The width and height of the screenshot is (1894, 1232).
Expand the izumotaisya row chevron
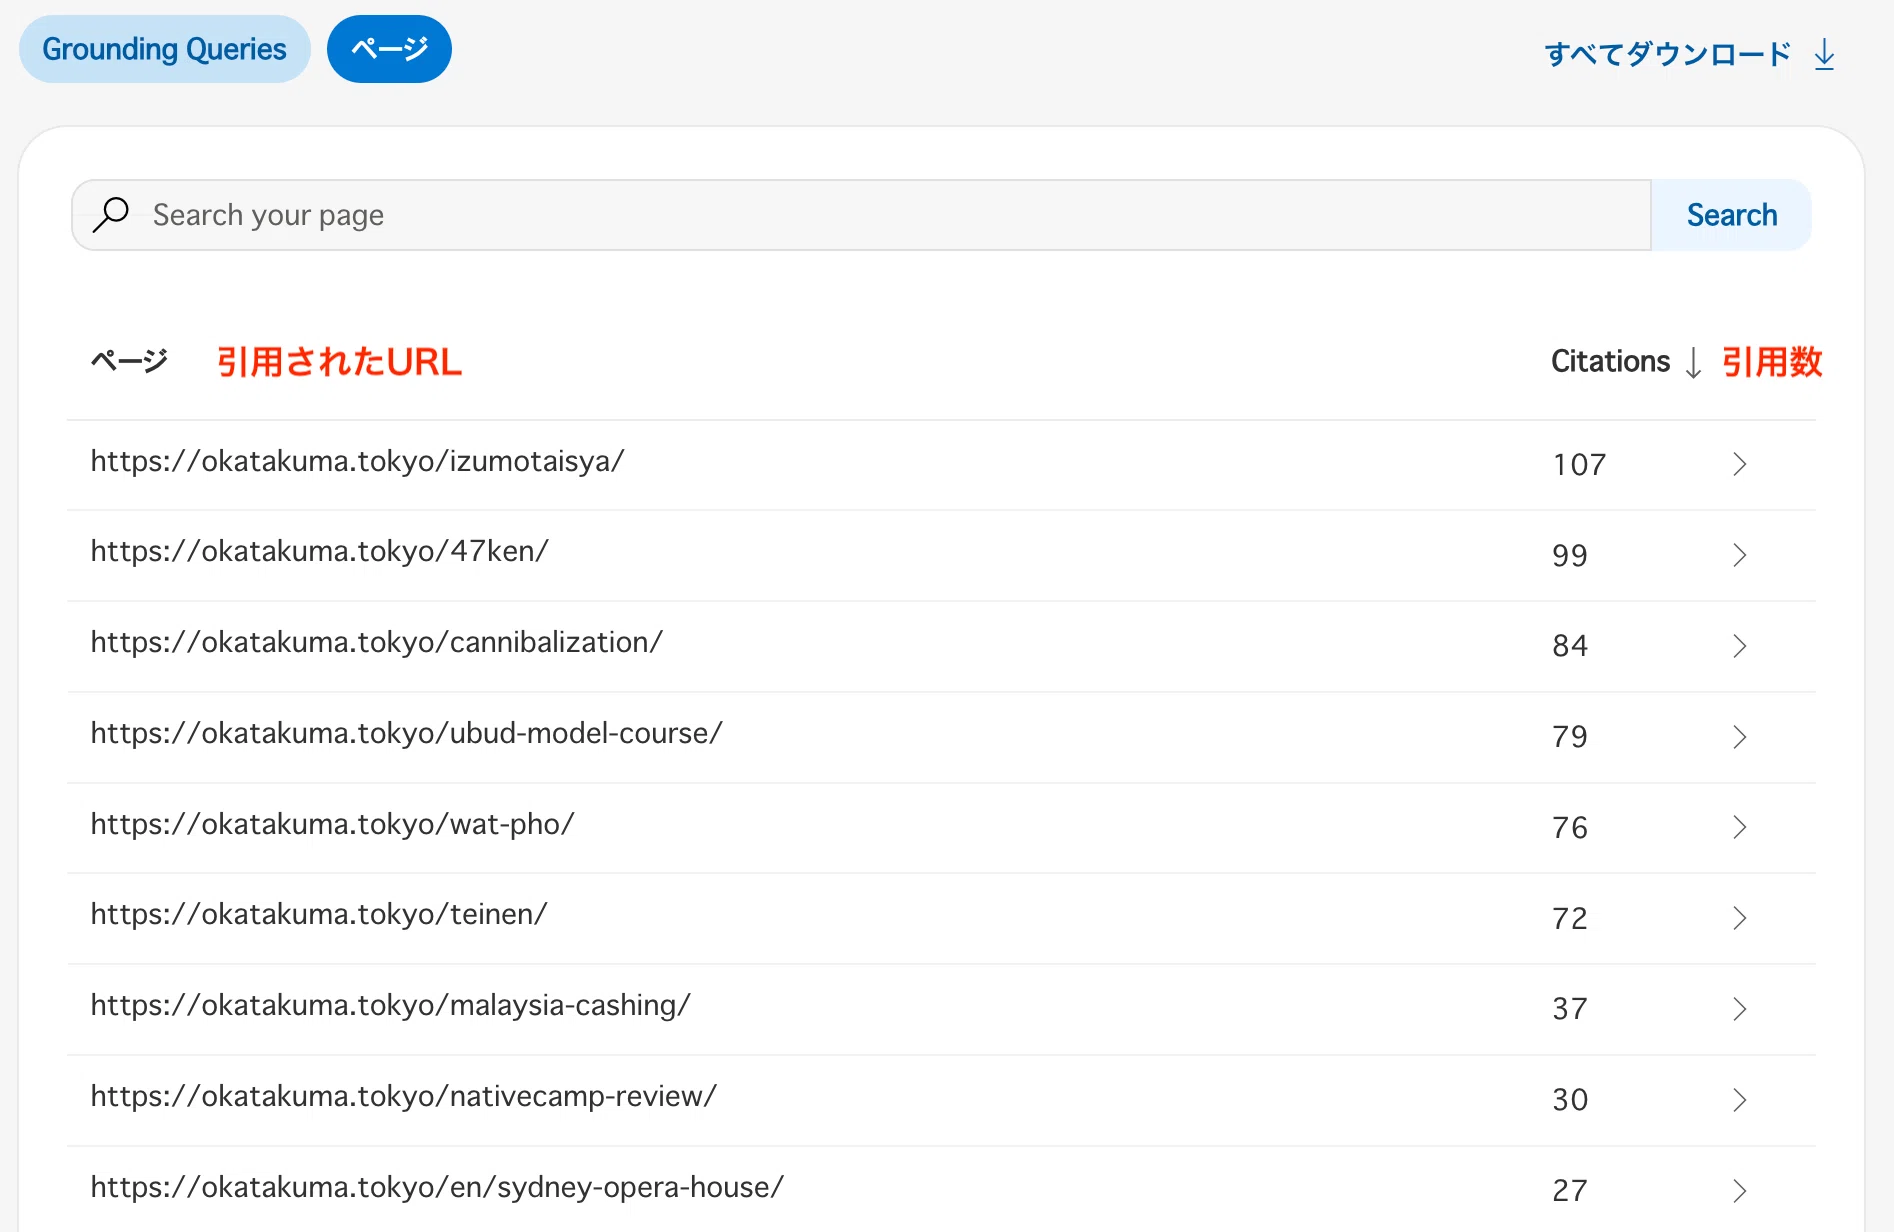[1739, 464]
